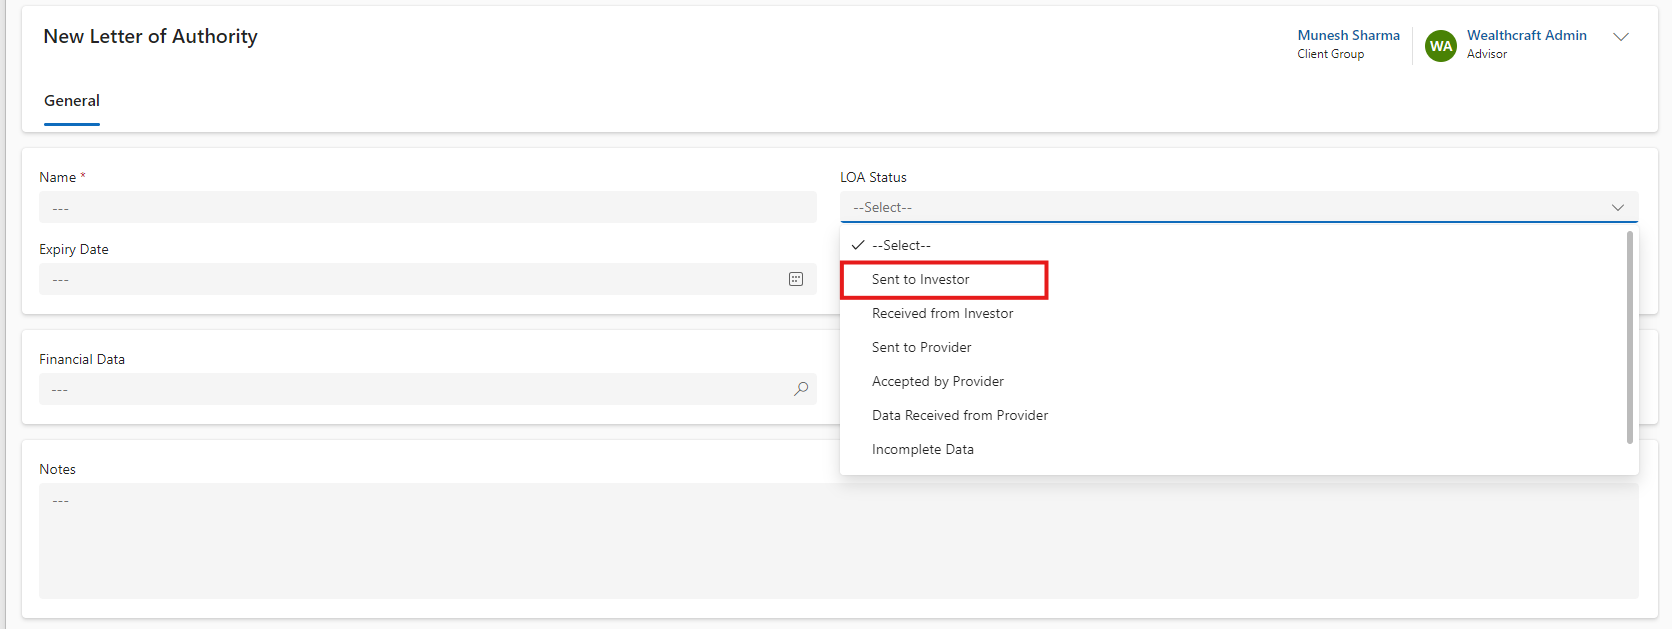Select 'Sent to Provider' status

pos(921,347)
